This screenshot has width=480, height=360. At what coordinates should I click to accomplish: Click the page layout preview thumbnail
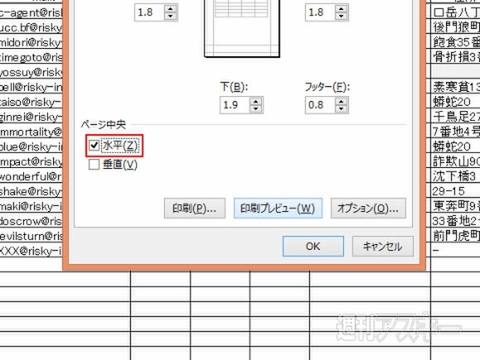click(242, 28)
